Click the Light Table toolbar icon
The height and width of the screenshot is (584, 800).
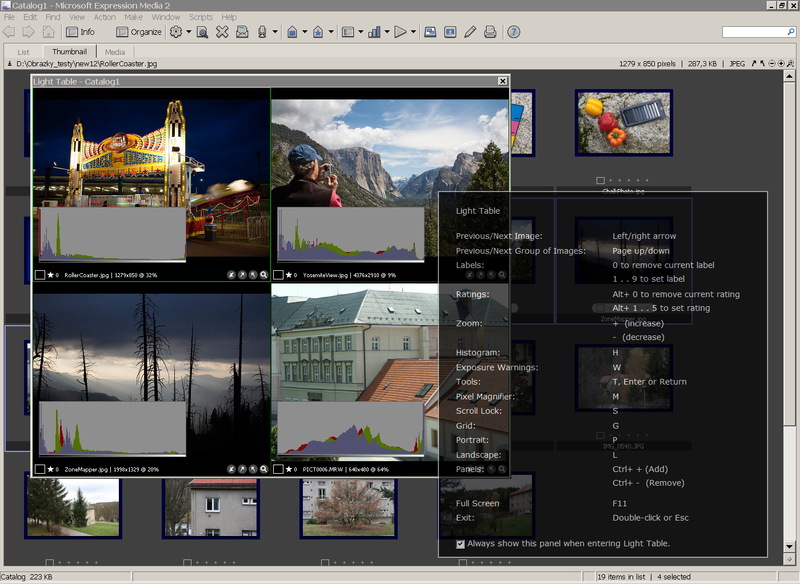430,32
